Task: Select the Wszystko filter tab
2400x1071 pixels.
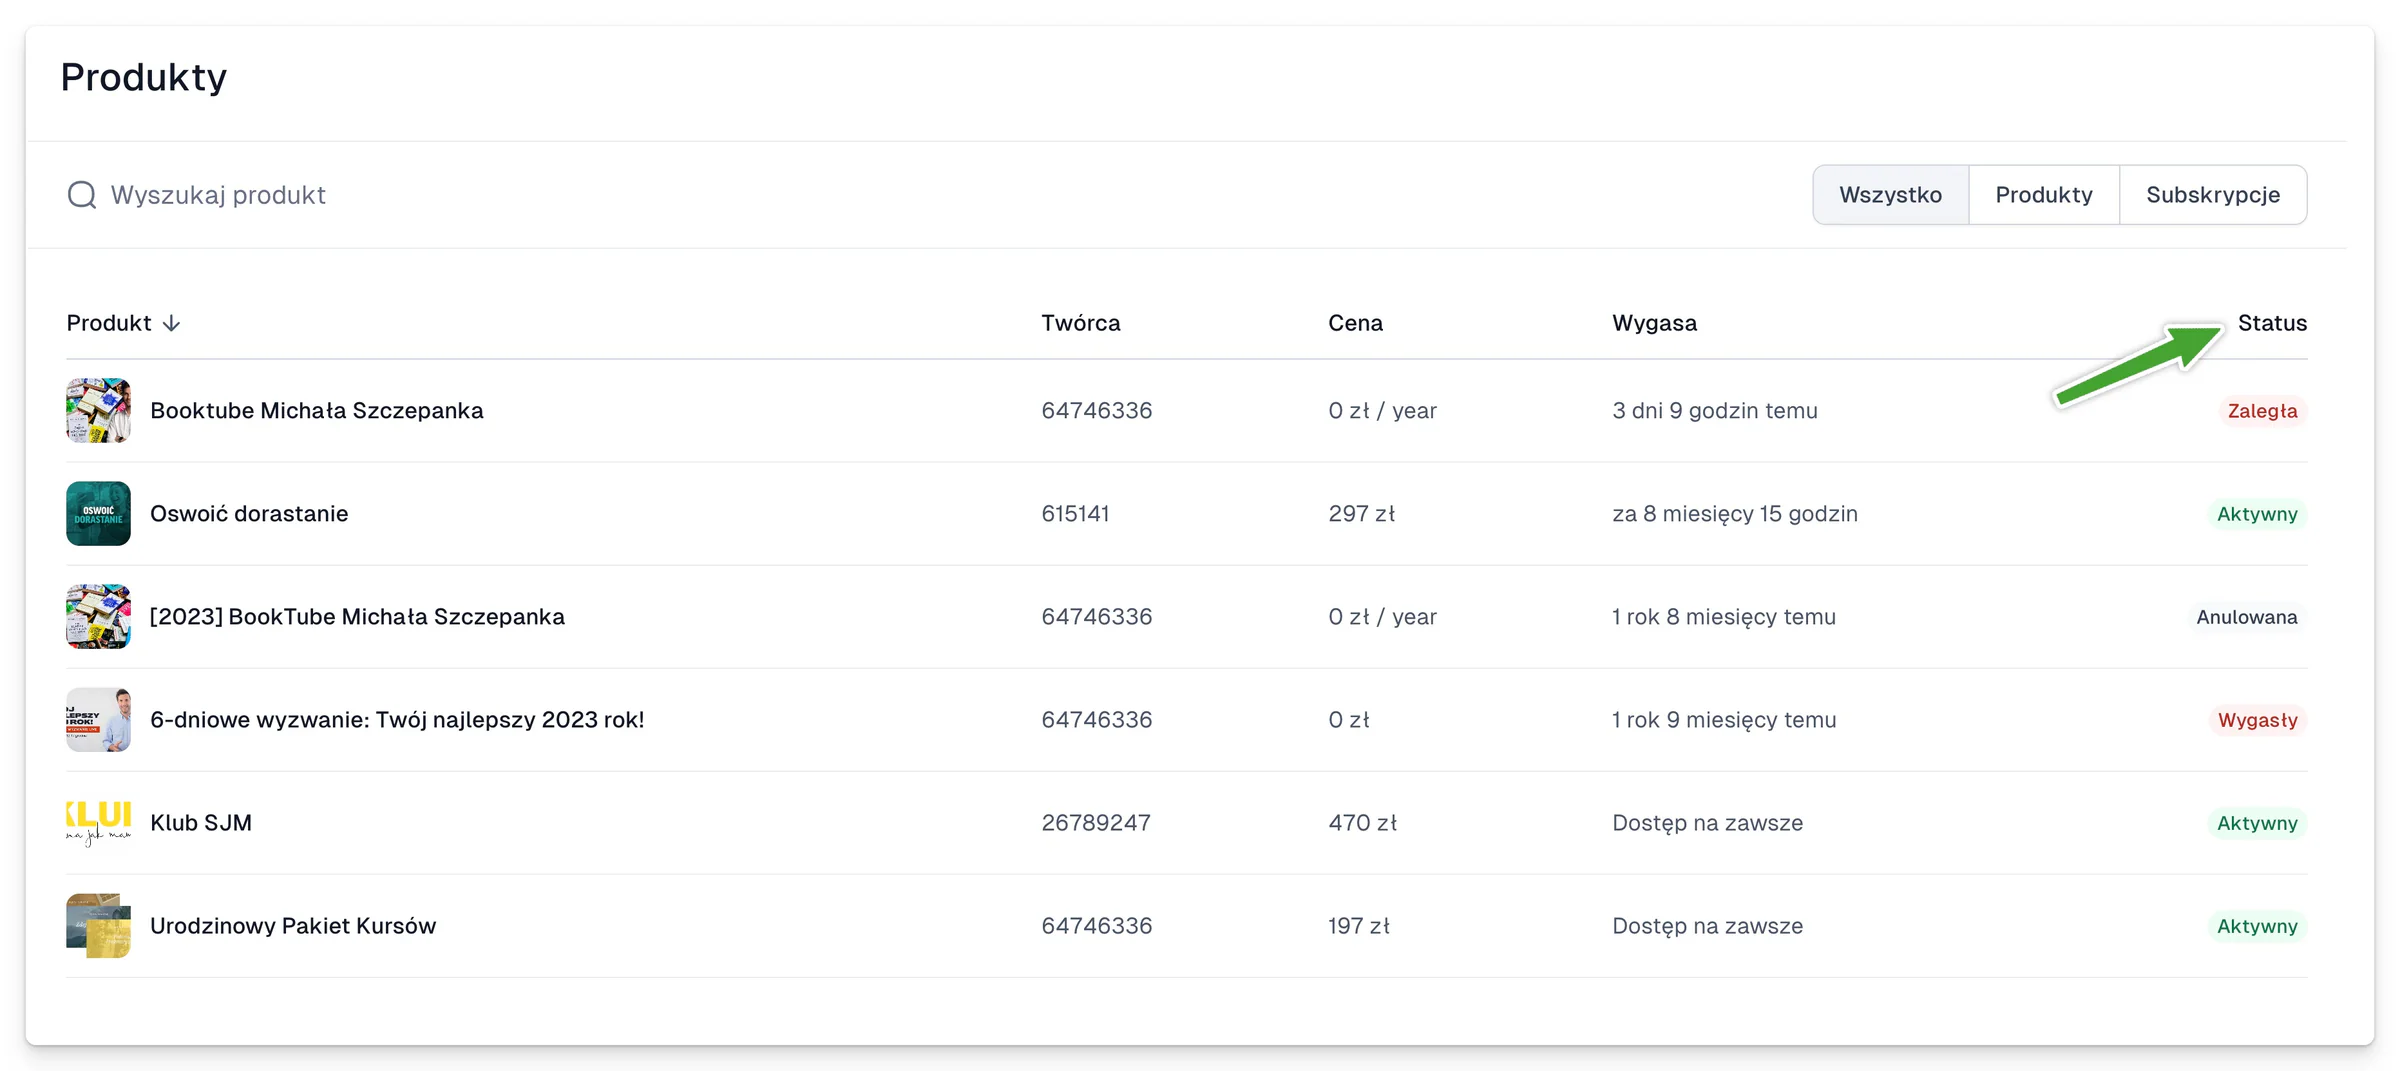Action: pos(1890,194)
